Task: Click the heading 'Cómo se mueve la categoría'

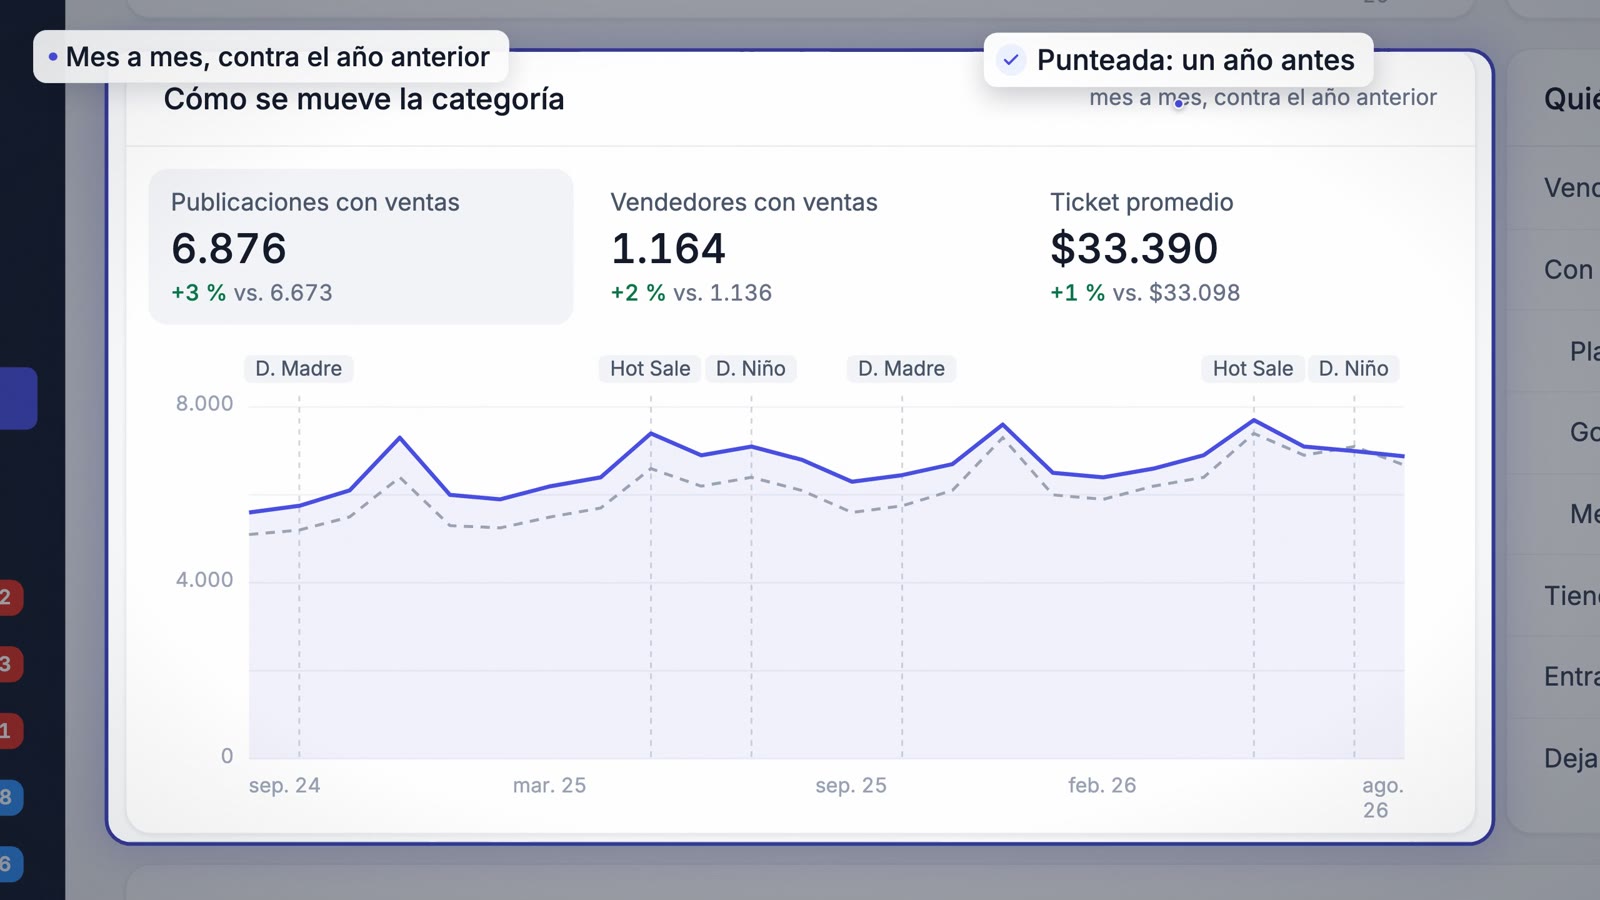Action: 364,99
